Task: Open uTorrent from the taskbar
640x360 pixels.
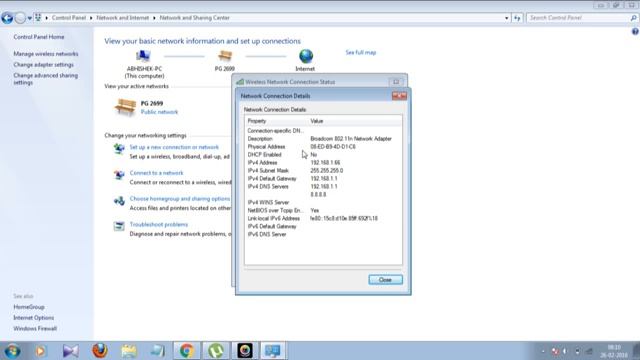Action: tap(216, 351)
